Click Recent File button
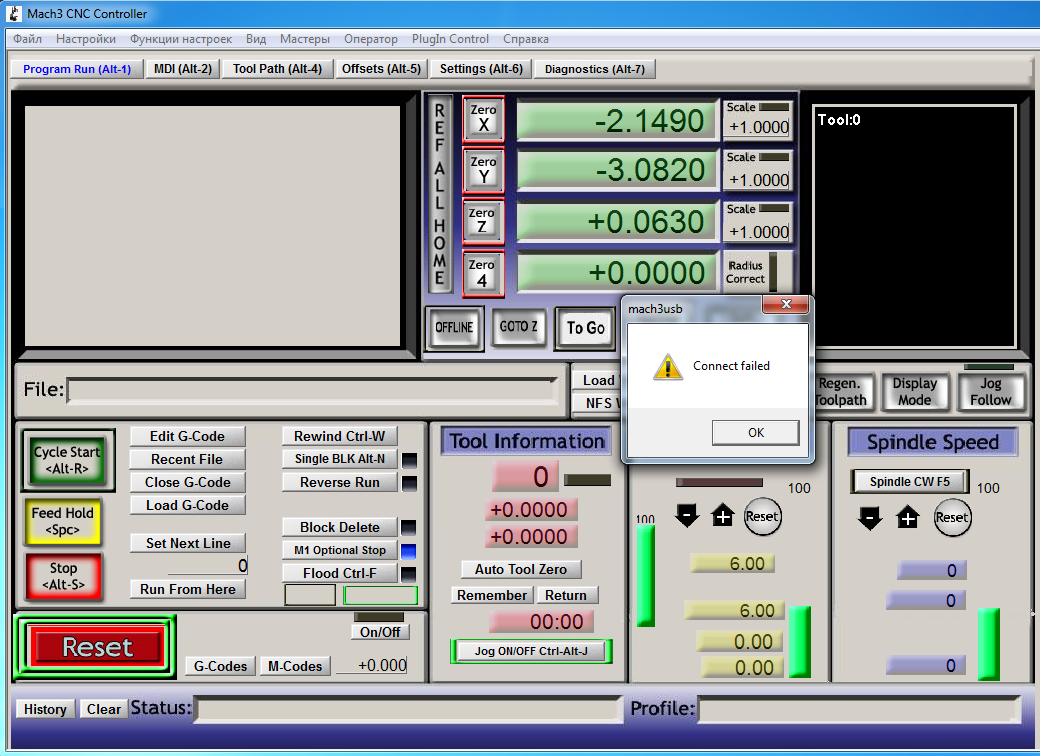The height and width of the screenshot is (756, 1040). [x=187, y=459]
